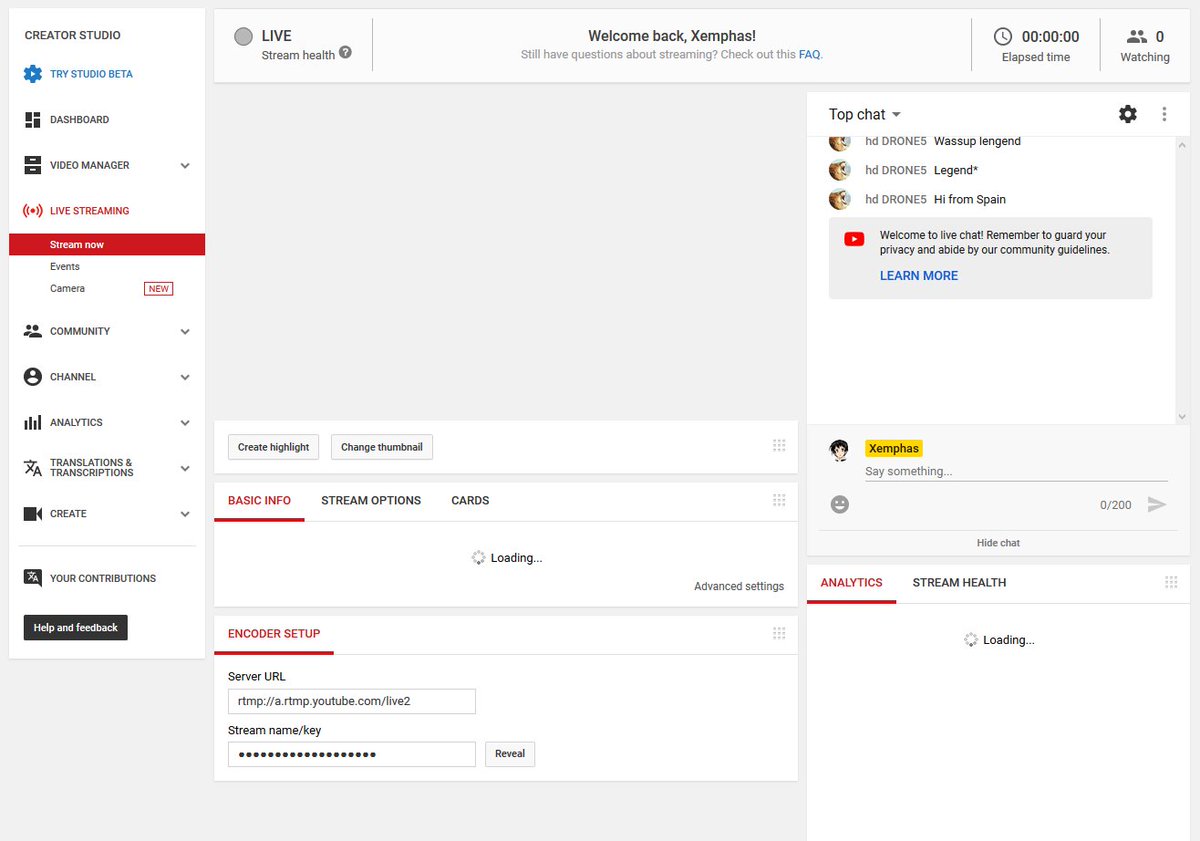Click the Server URL field

point(352,701)
